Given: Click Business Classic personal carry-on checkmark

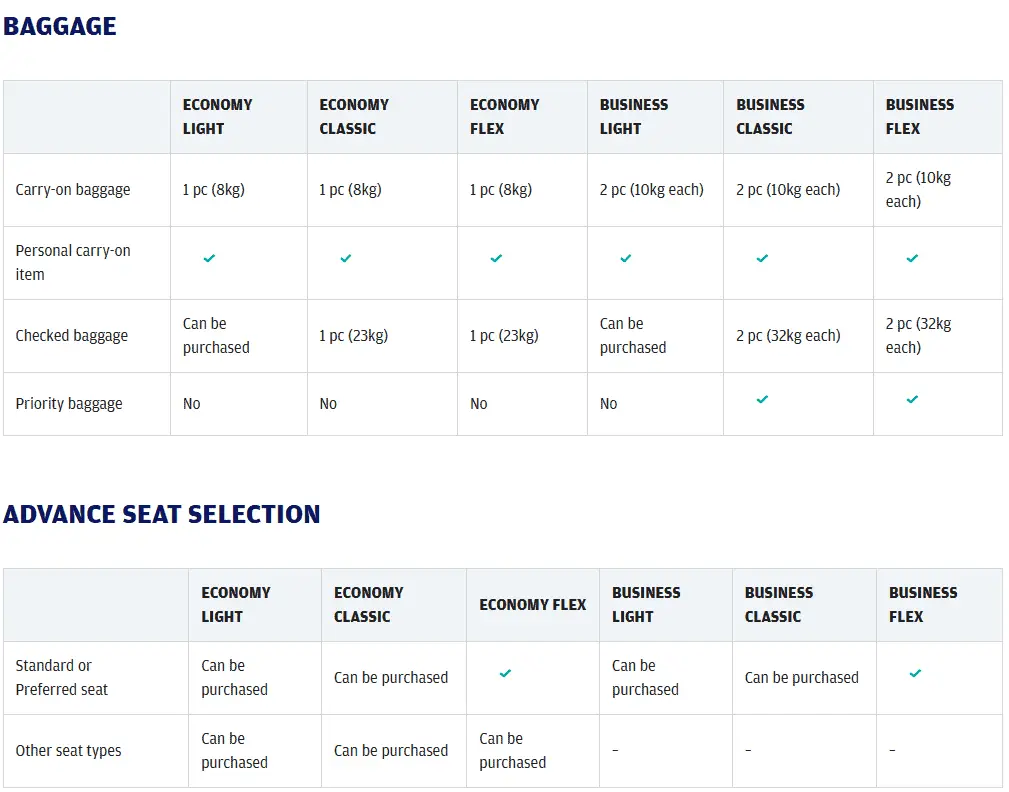Looking at the screenshot, I should (x=762, y=258).
